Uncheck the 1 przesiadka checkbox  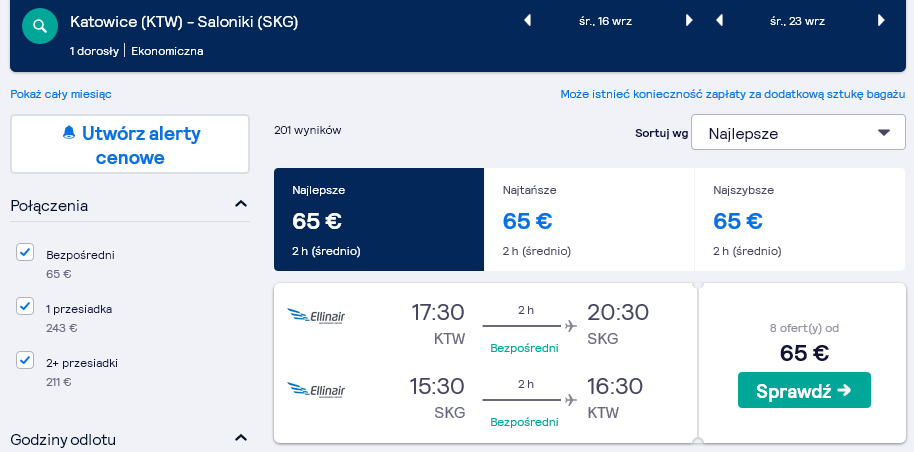[25, 306]
